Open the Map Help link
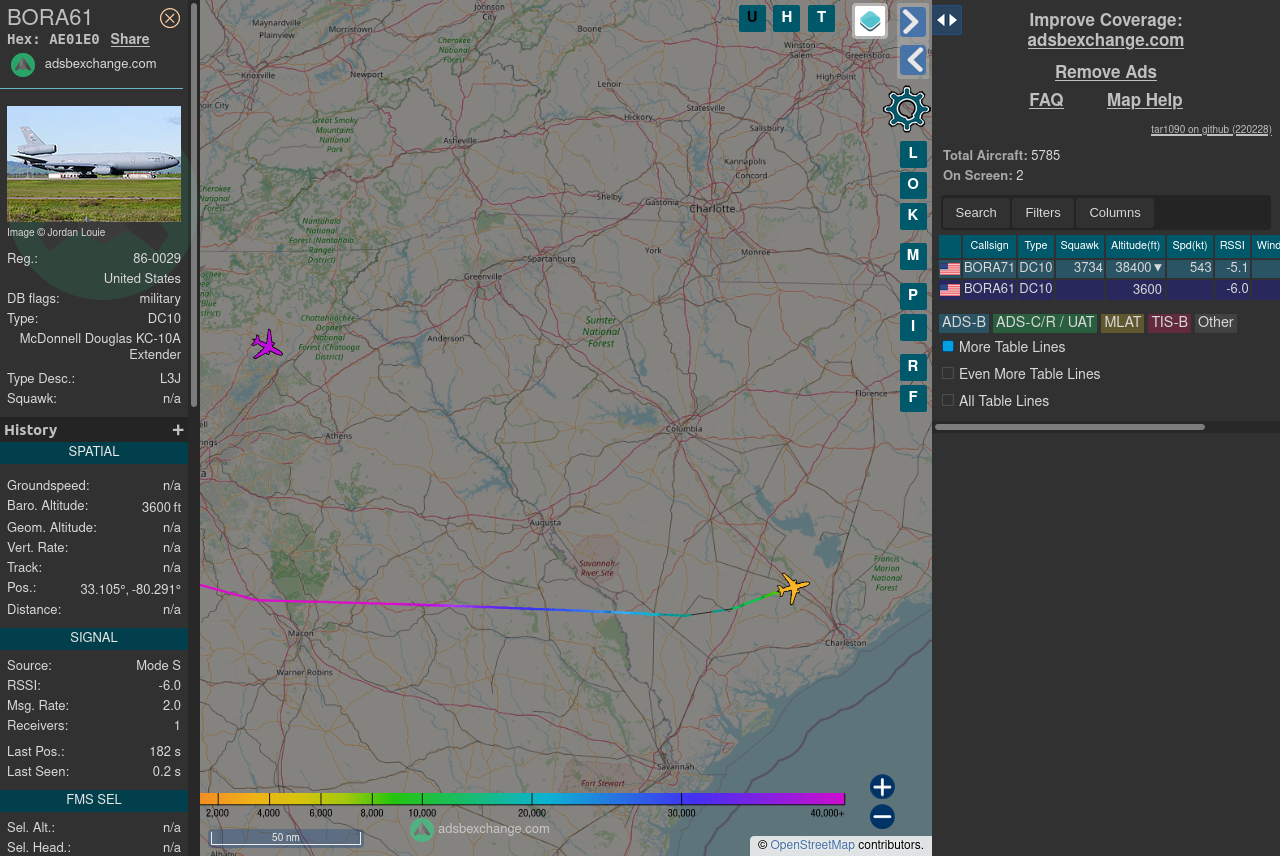 coord(1145,100)
